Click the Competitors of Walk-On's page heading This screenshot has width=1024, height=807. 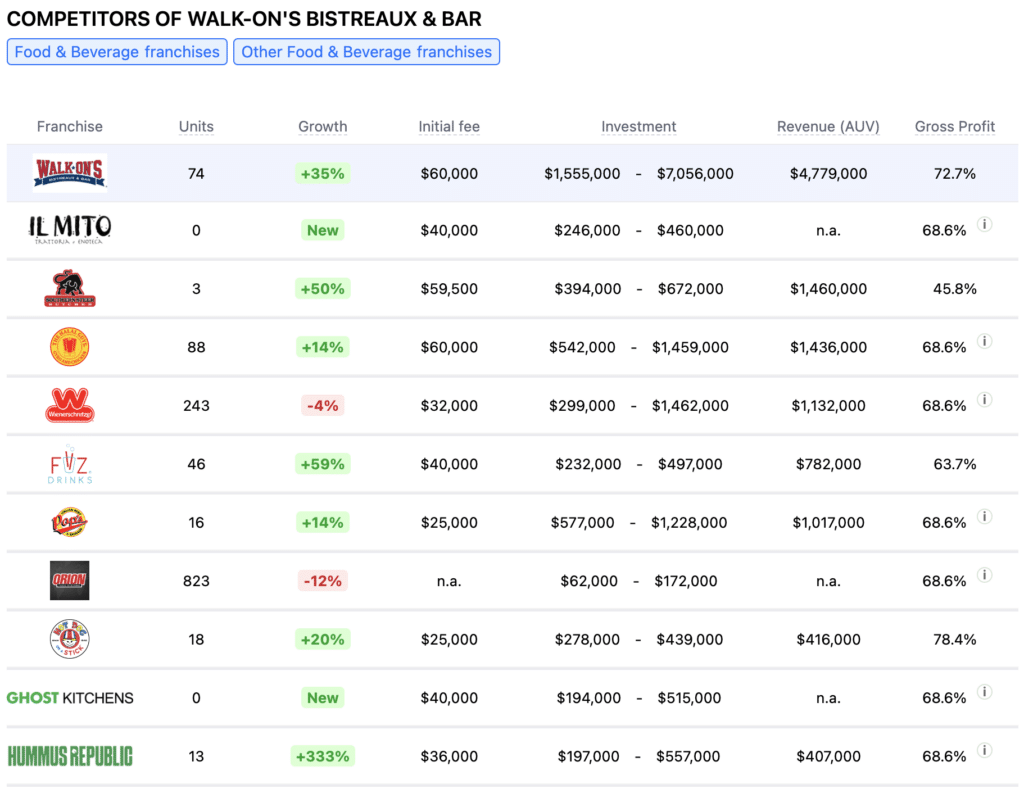(x=244, y=19)
